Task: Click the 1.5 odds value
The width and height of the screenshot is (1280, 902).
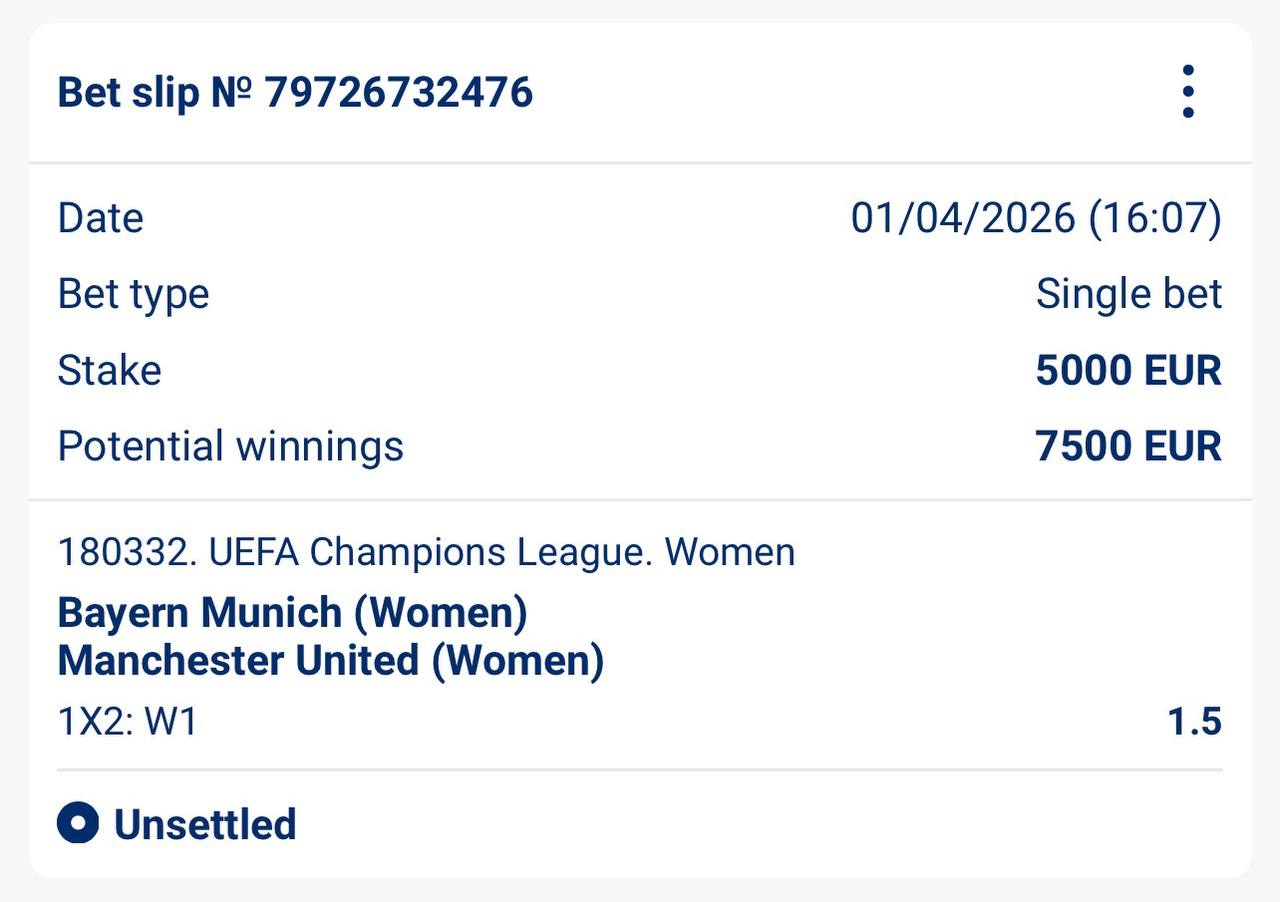Action: (x=1194, y=721)
